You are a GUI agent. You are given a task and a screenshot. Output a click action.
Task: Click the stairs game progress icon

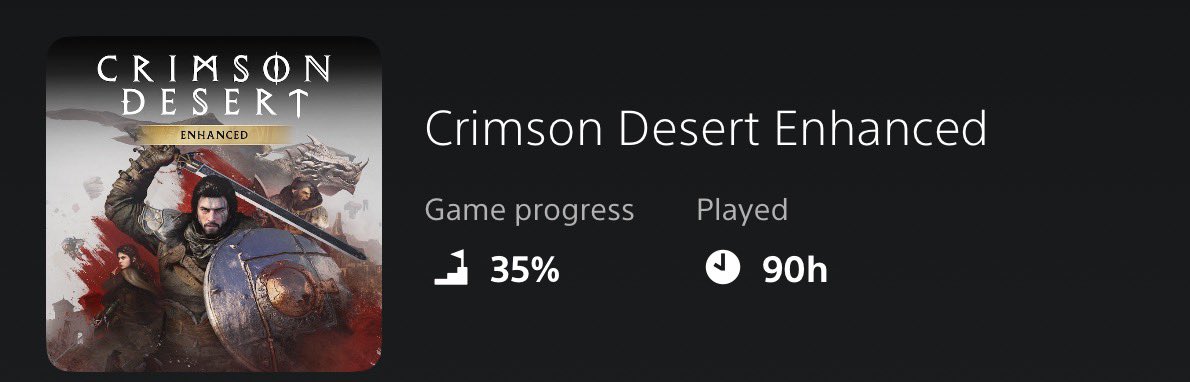(x=451, y=269)
